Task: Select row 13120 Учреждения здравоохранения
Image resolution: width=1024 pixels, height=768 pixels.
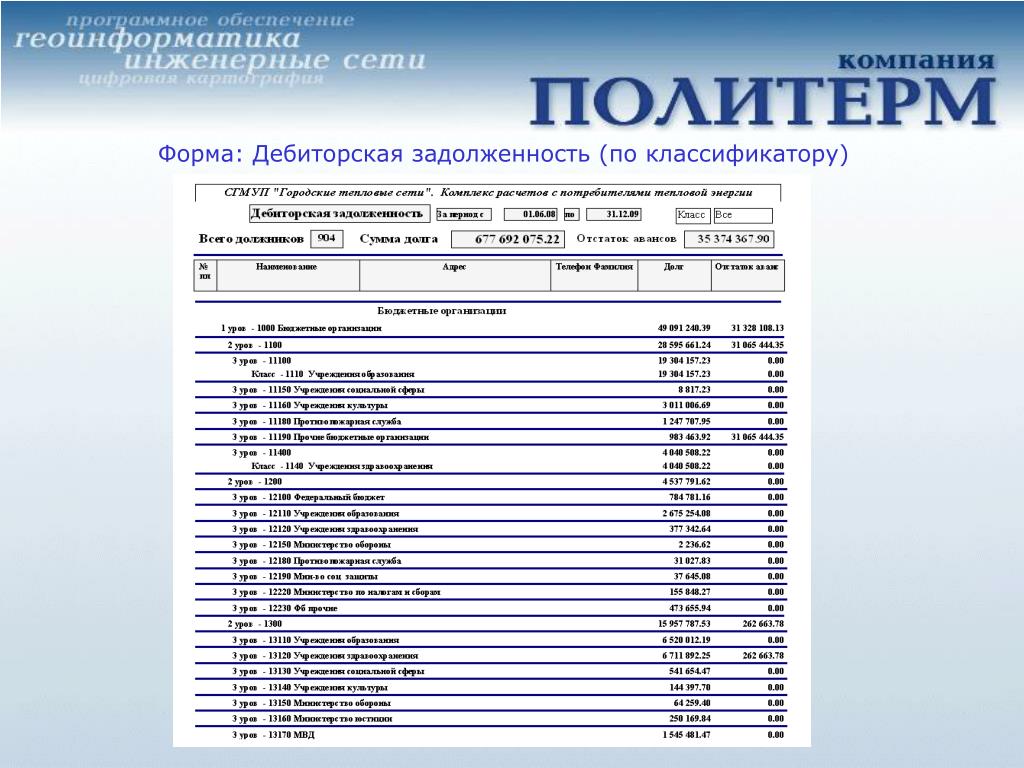Action: click(x=490, y=656)
